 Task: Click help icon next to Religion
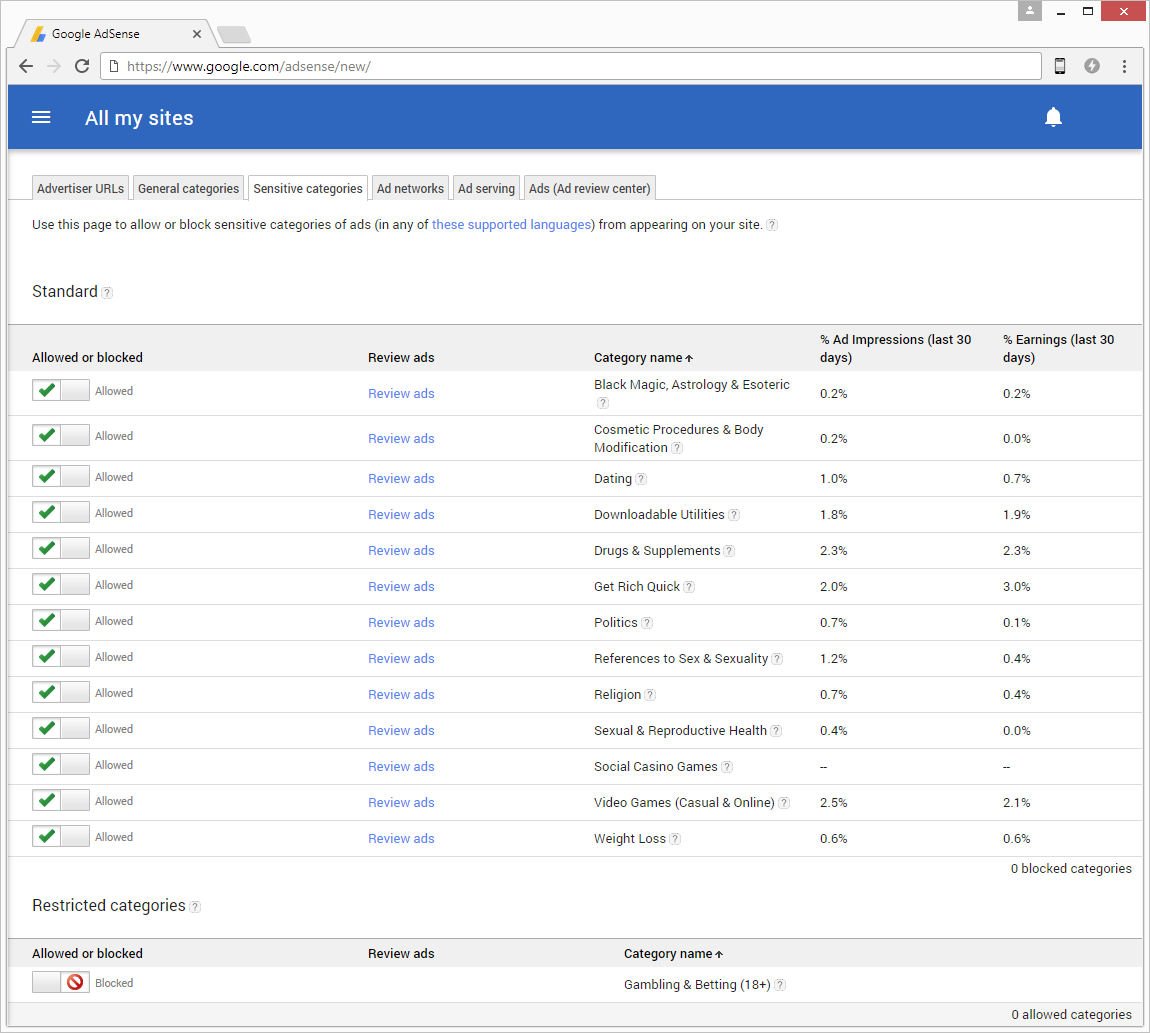650,695
